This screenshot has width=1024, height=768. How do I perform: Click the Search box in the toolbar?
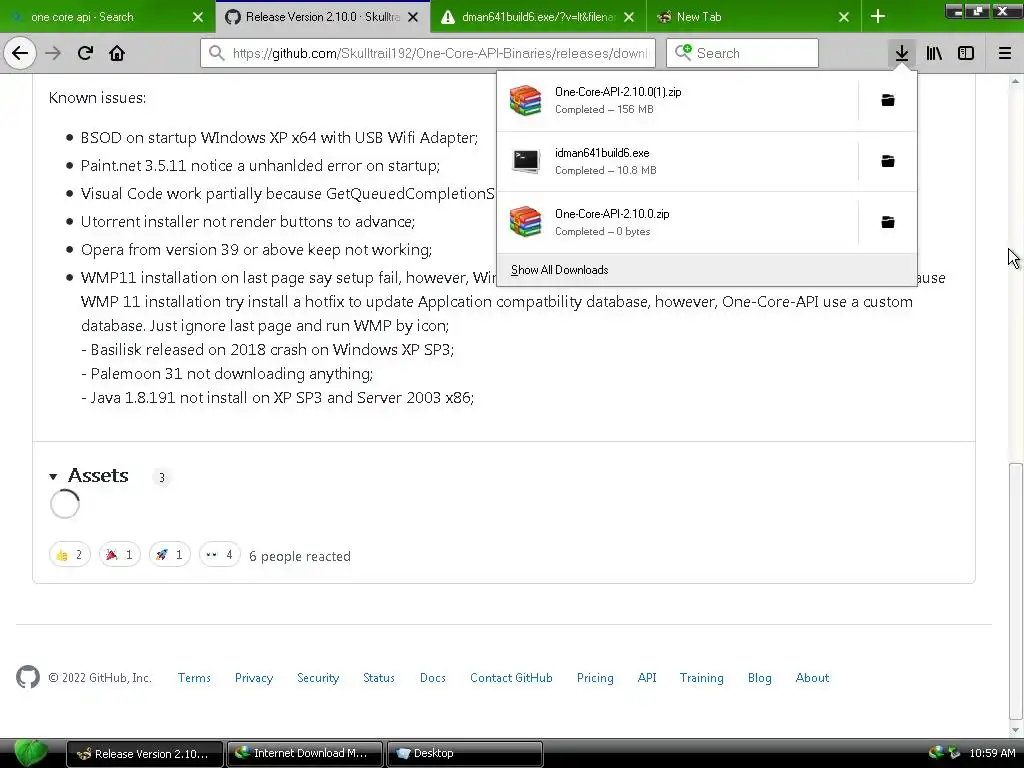(742, 53)
